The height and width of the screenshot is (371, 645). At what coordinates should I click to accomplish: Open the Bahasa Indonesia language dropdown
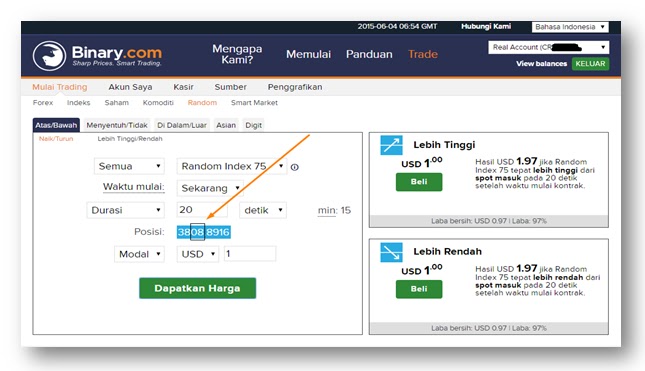click(x=570, y=27)
